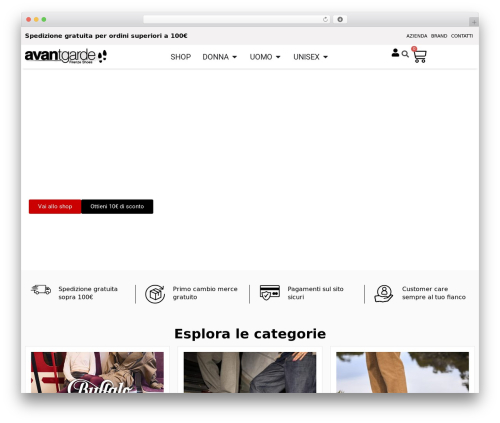Open the Buffalo category thumbnail
The width and height of the screenshot is (500, 423).
point(97,372)
